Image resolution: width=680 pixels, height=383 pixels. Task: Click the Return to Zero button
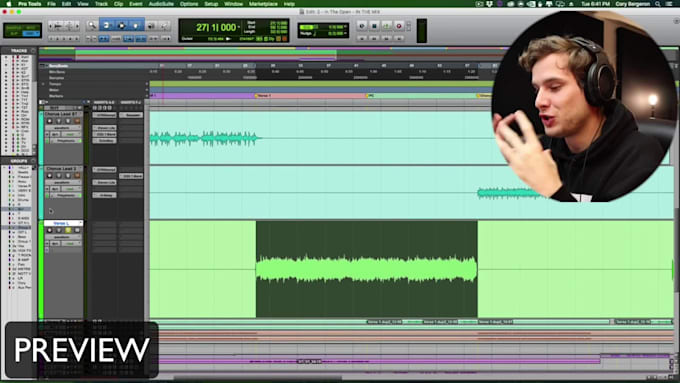(362, 38)
